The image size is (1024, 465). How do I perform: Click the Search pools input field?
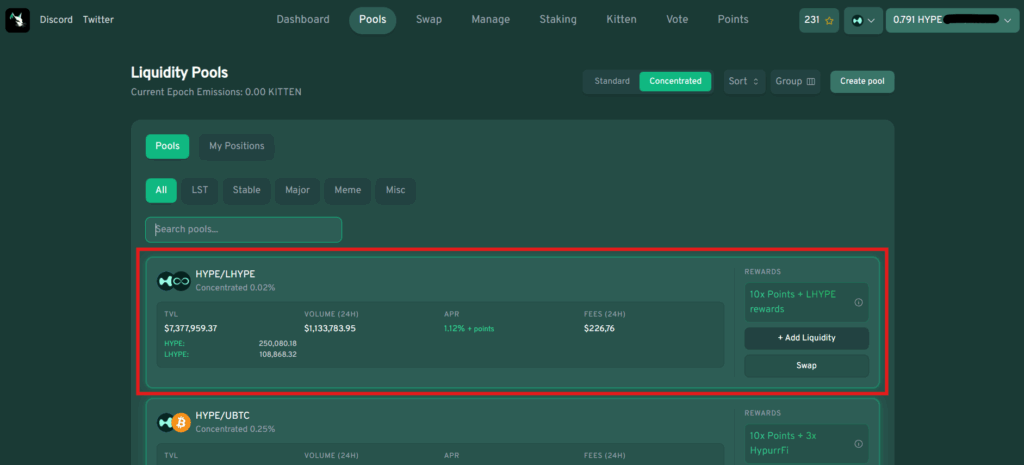tap(244, 230)
